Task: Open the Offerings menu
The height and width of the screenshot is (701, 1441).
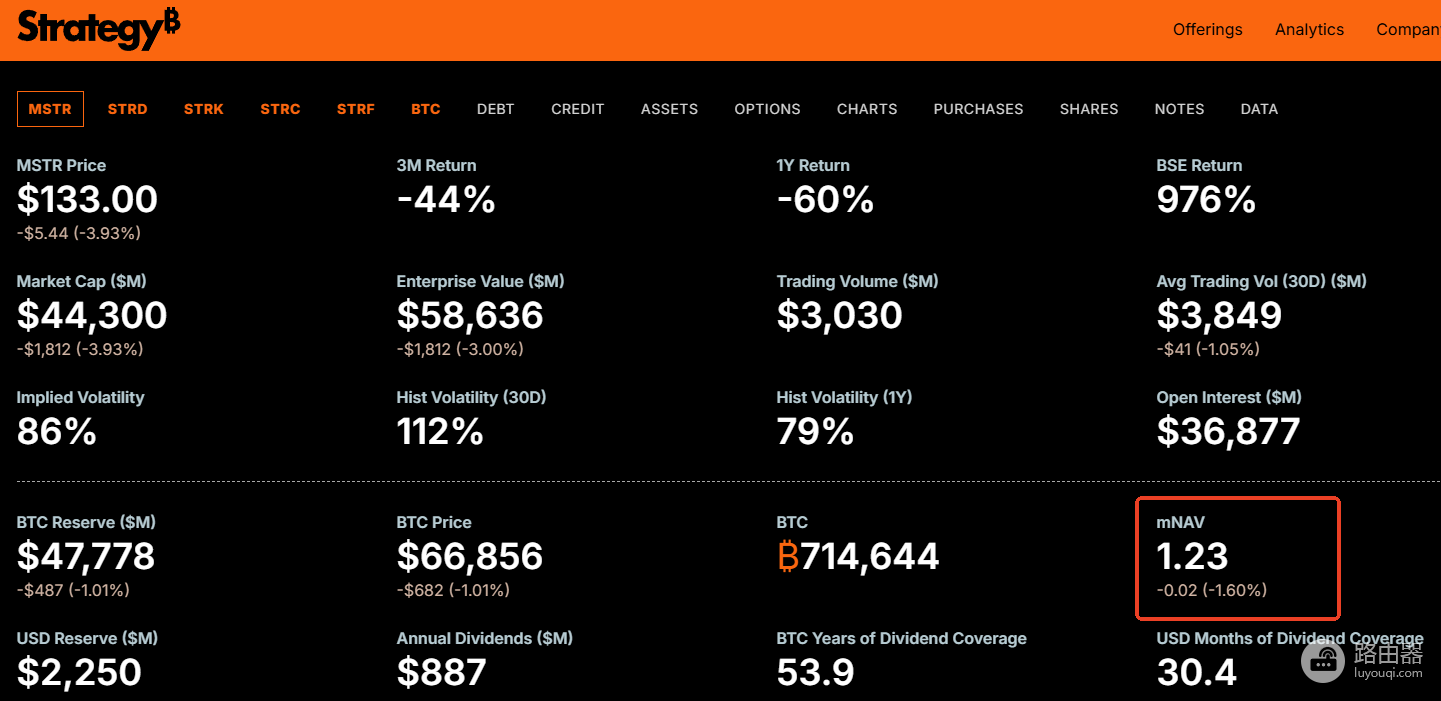Action: [1207, 29]
